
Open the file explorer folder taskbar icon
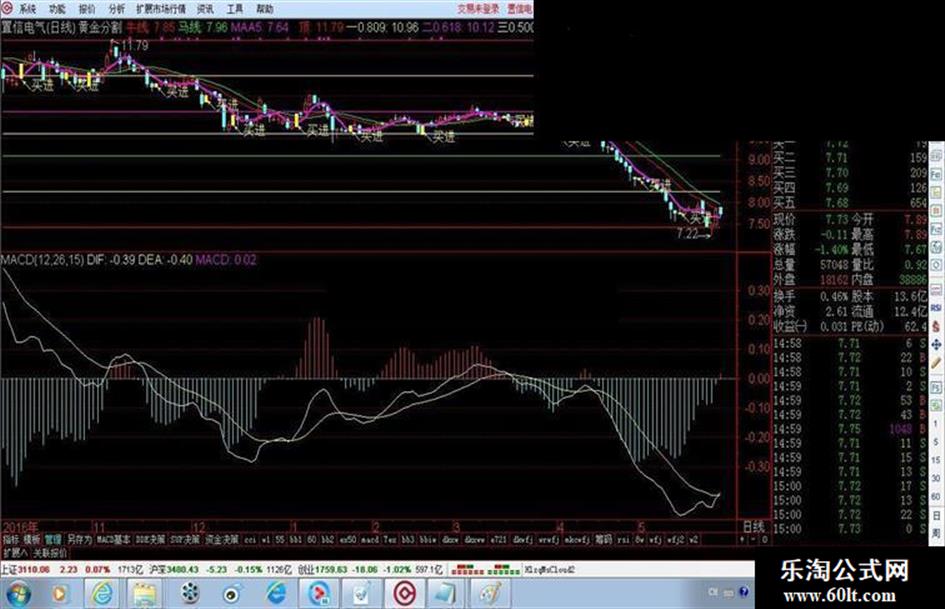145,593
